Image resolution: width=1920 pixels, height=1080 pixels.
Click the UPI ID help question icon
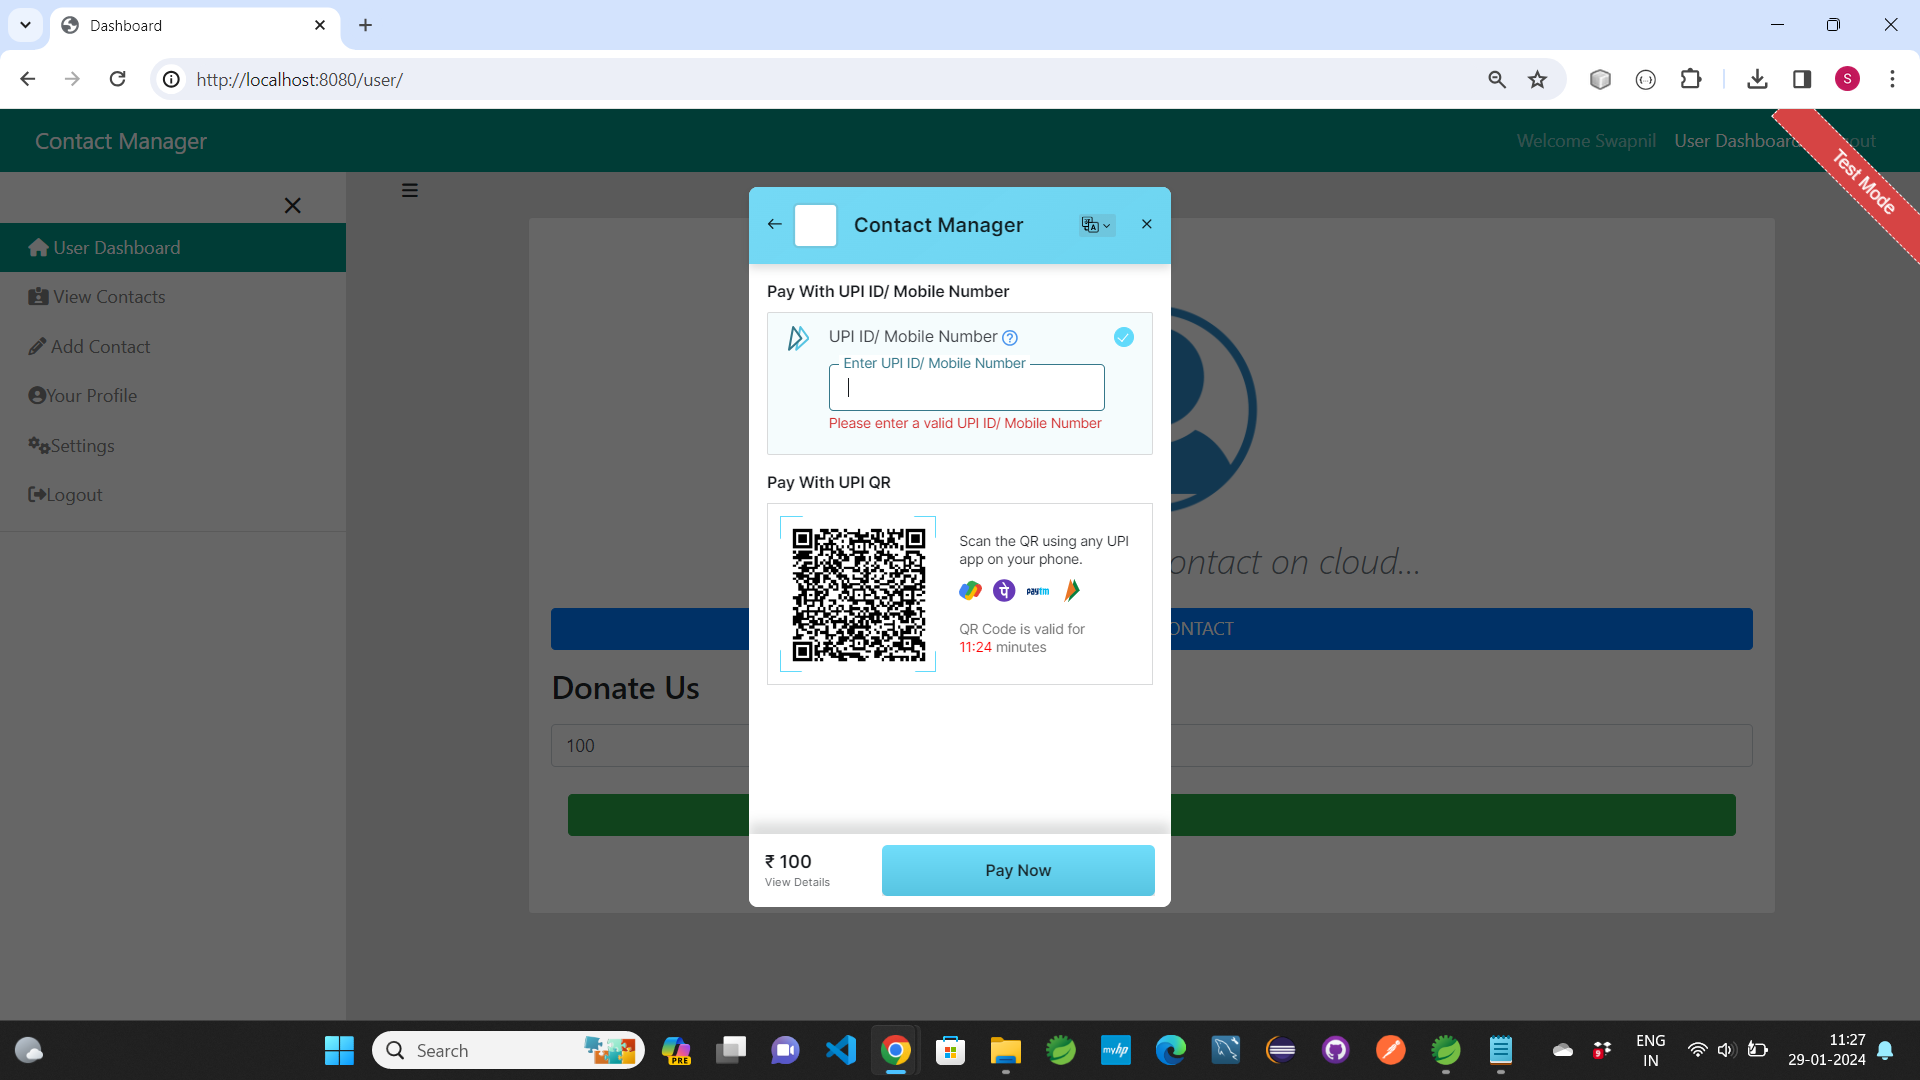pos(1010,338)
